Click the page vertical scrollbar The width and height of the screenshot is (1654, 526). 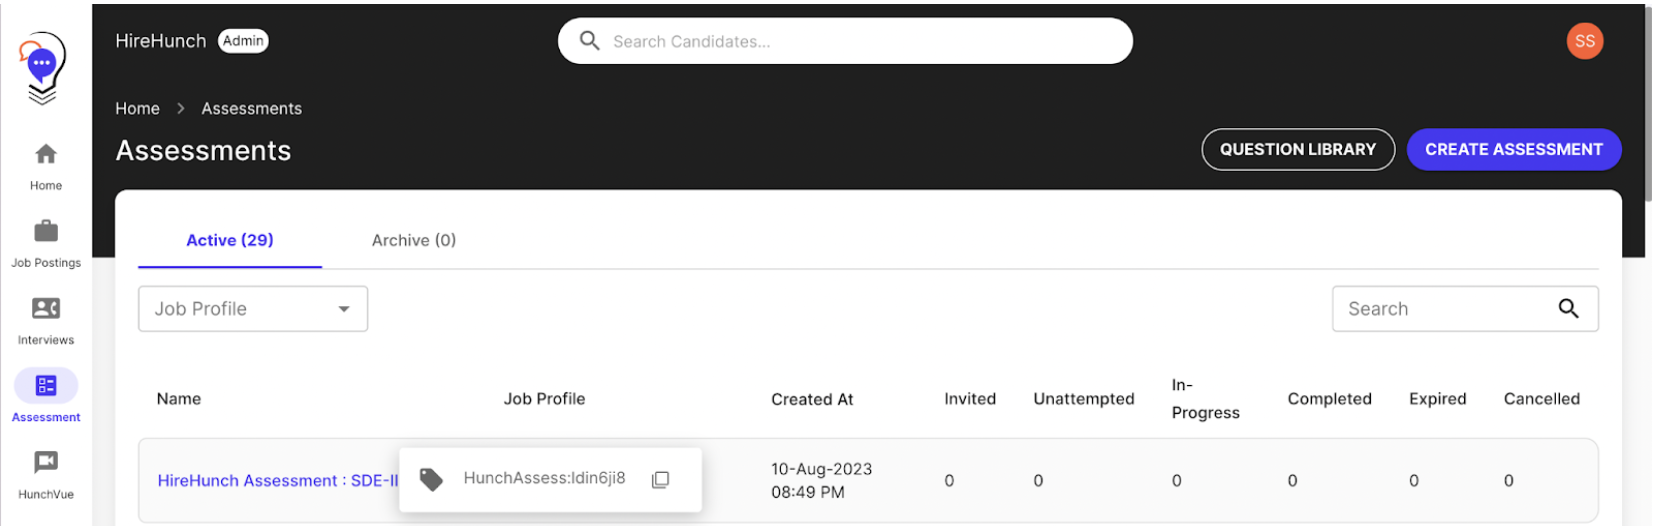tap(1647, 100)
